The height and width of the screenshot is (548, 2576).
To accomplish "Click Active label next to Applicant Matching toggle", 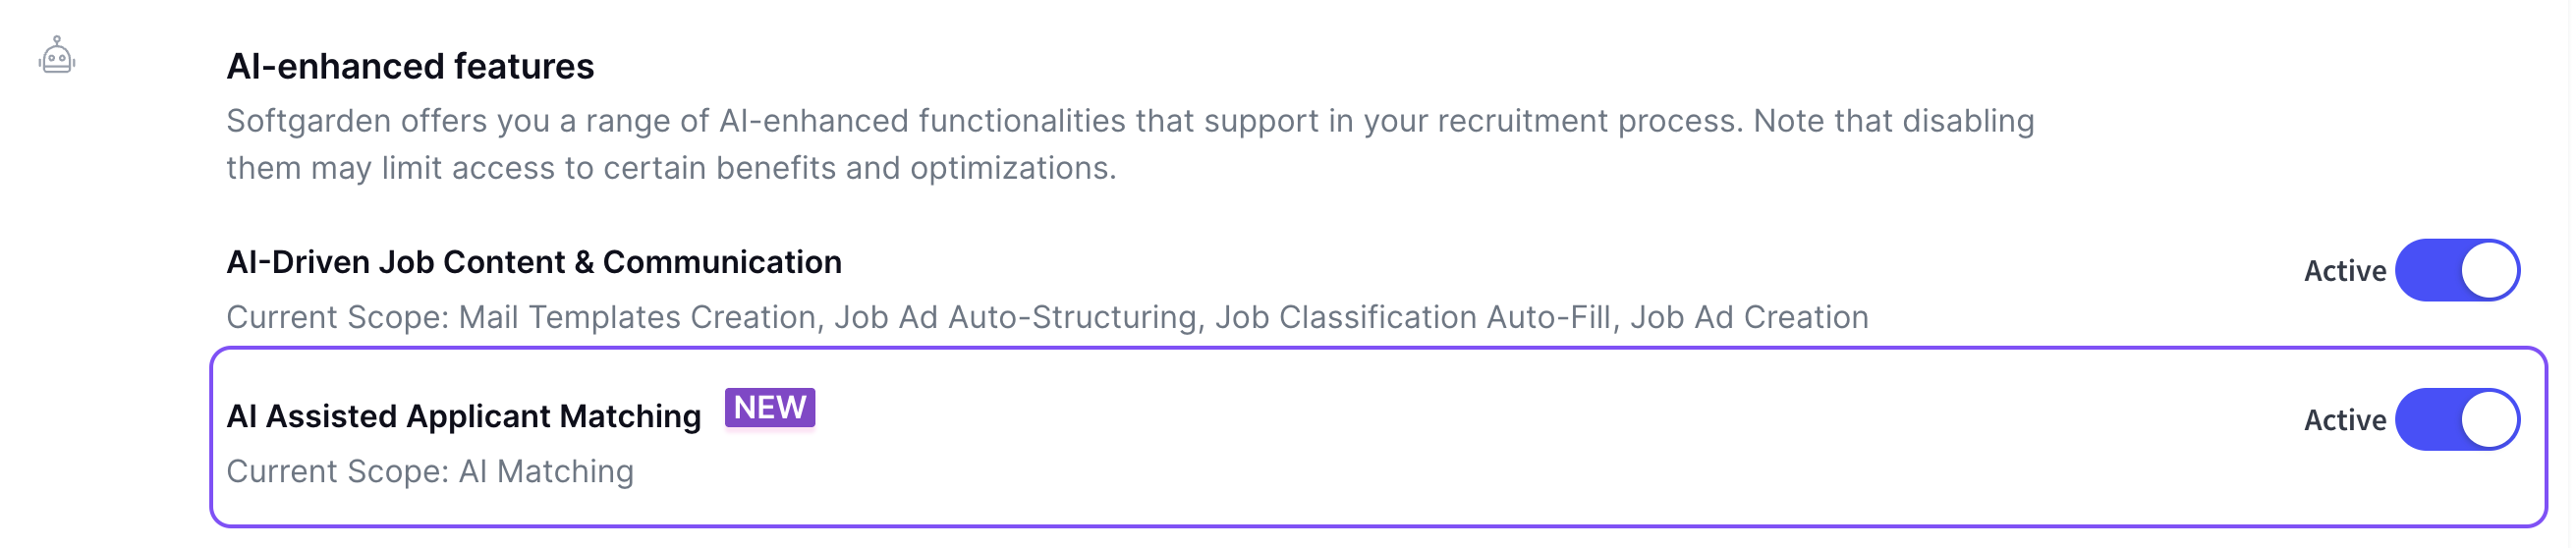I will 2344,420.
